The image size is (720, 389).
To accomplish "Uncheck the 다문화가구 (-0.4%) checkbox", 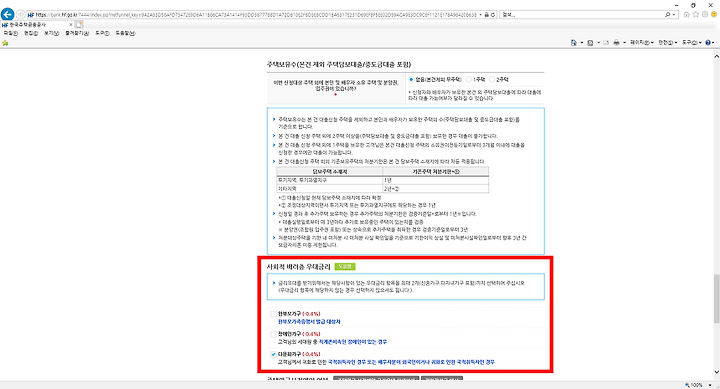I will pos(273,354).
